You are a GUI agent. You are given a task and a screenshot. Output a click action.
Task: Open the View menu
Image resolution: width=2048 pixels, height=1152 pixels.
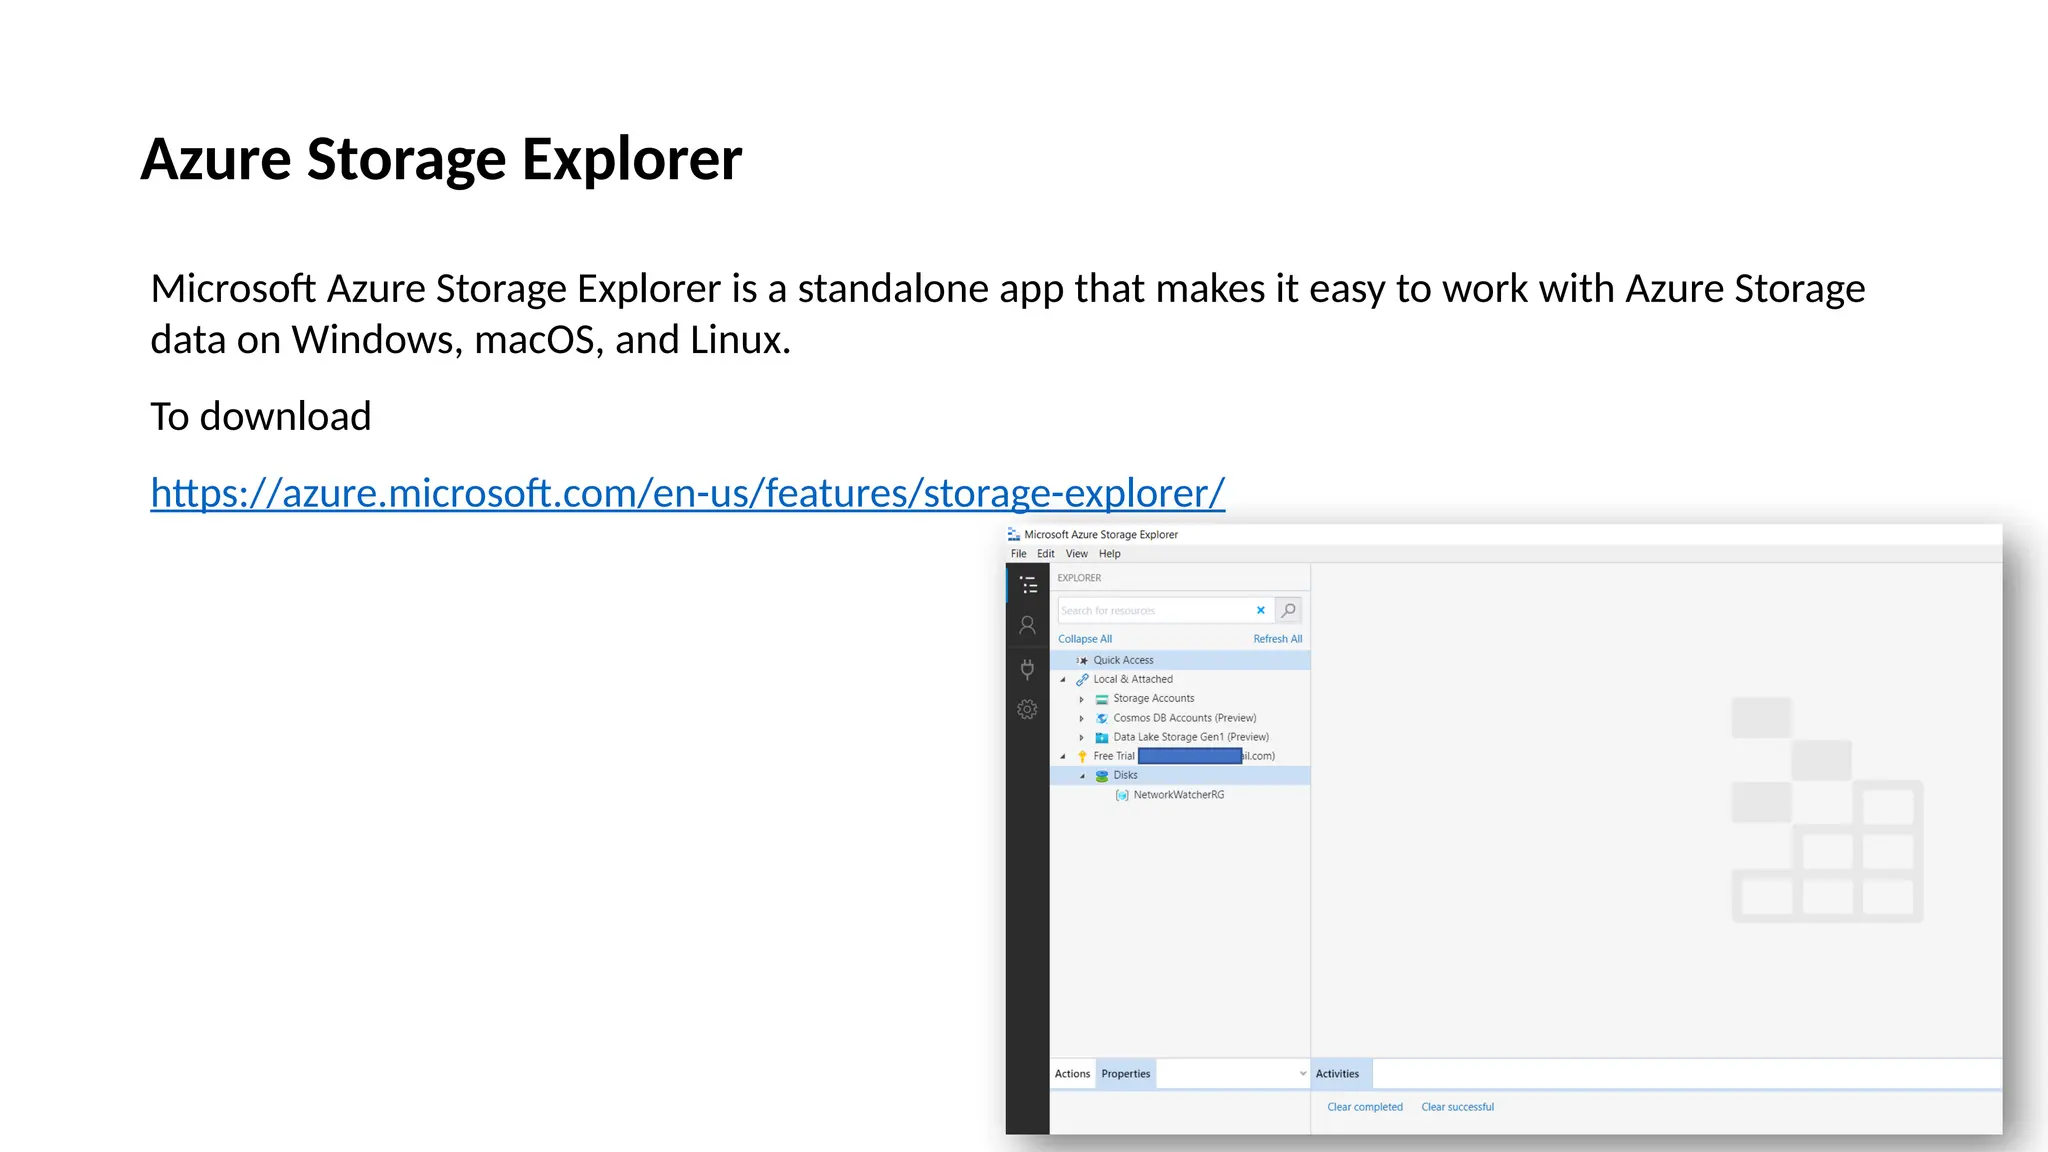coord(1077,554)
